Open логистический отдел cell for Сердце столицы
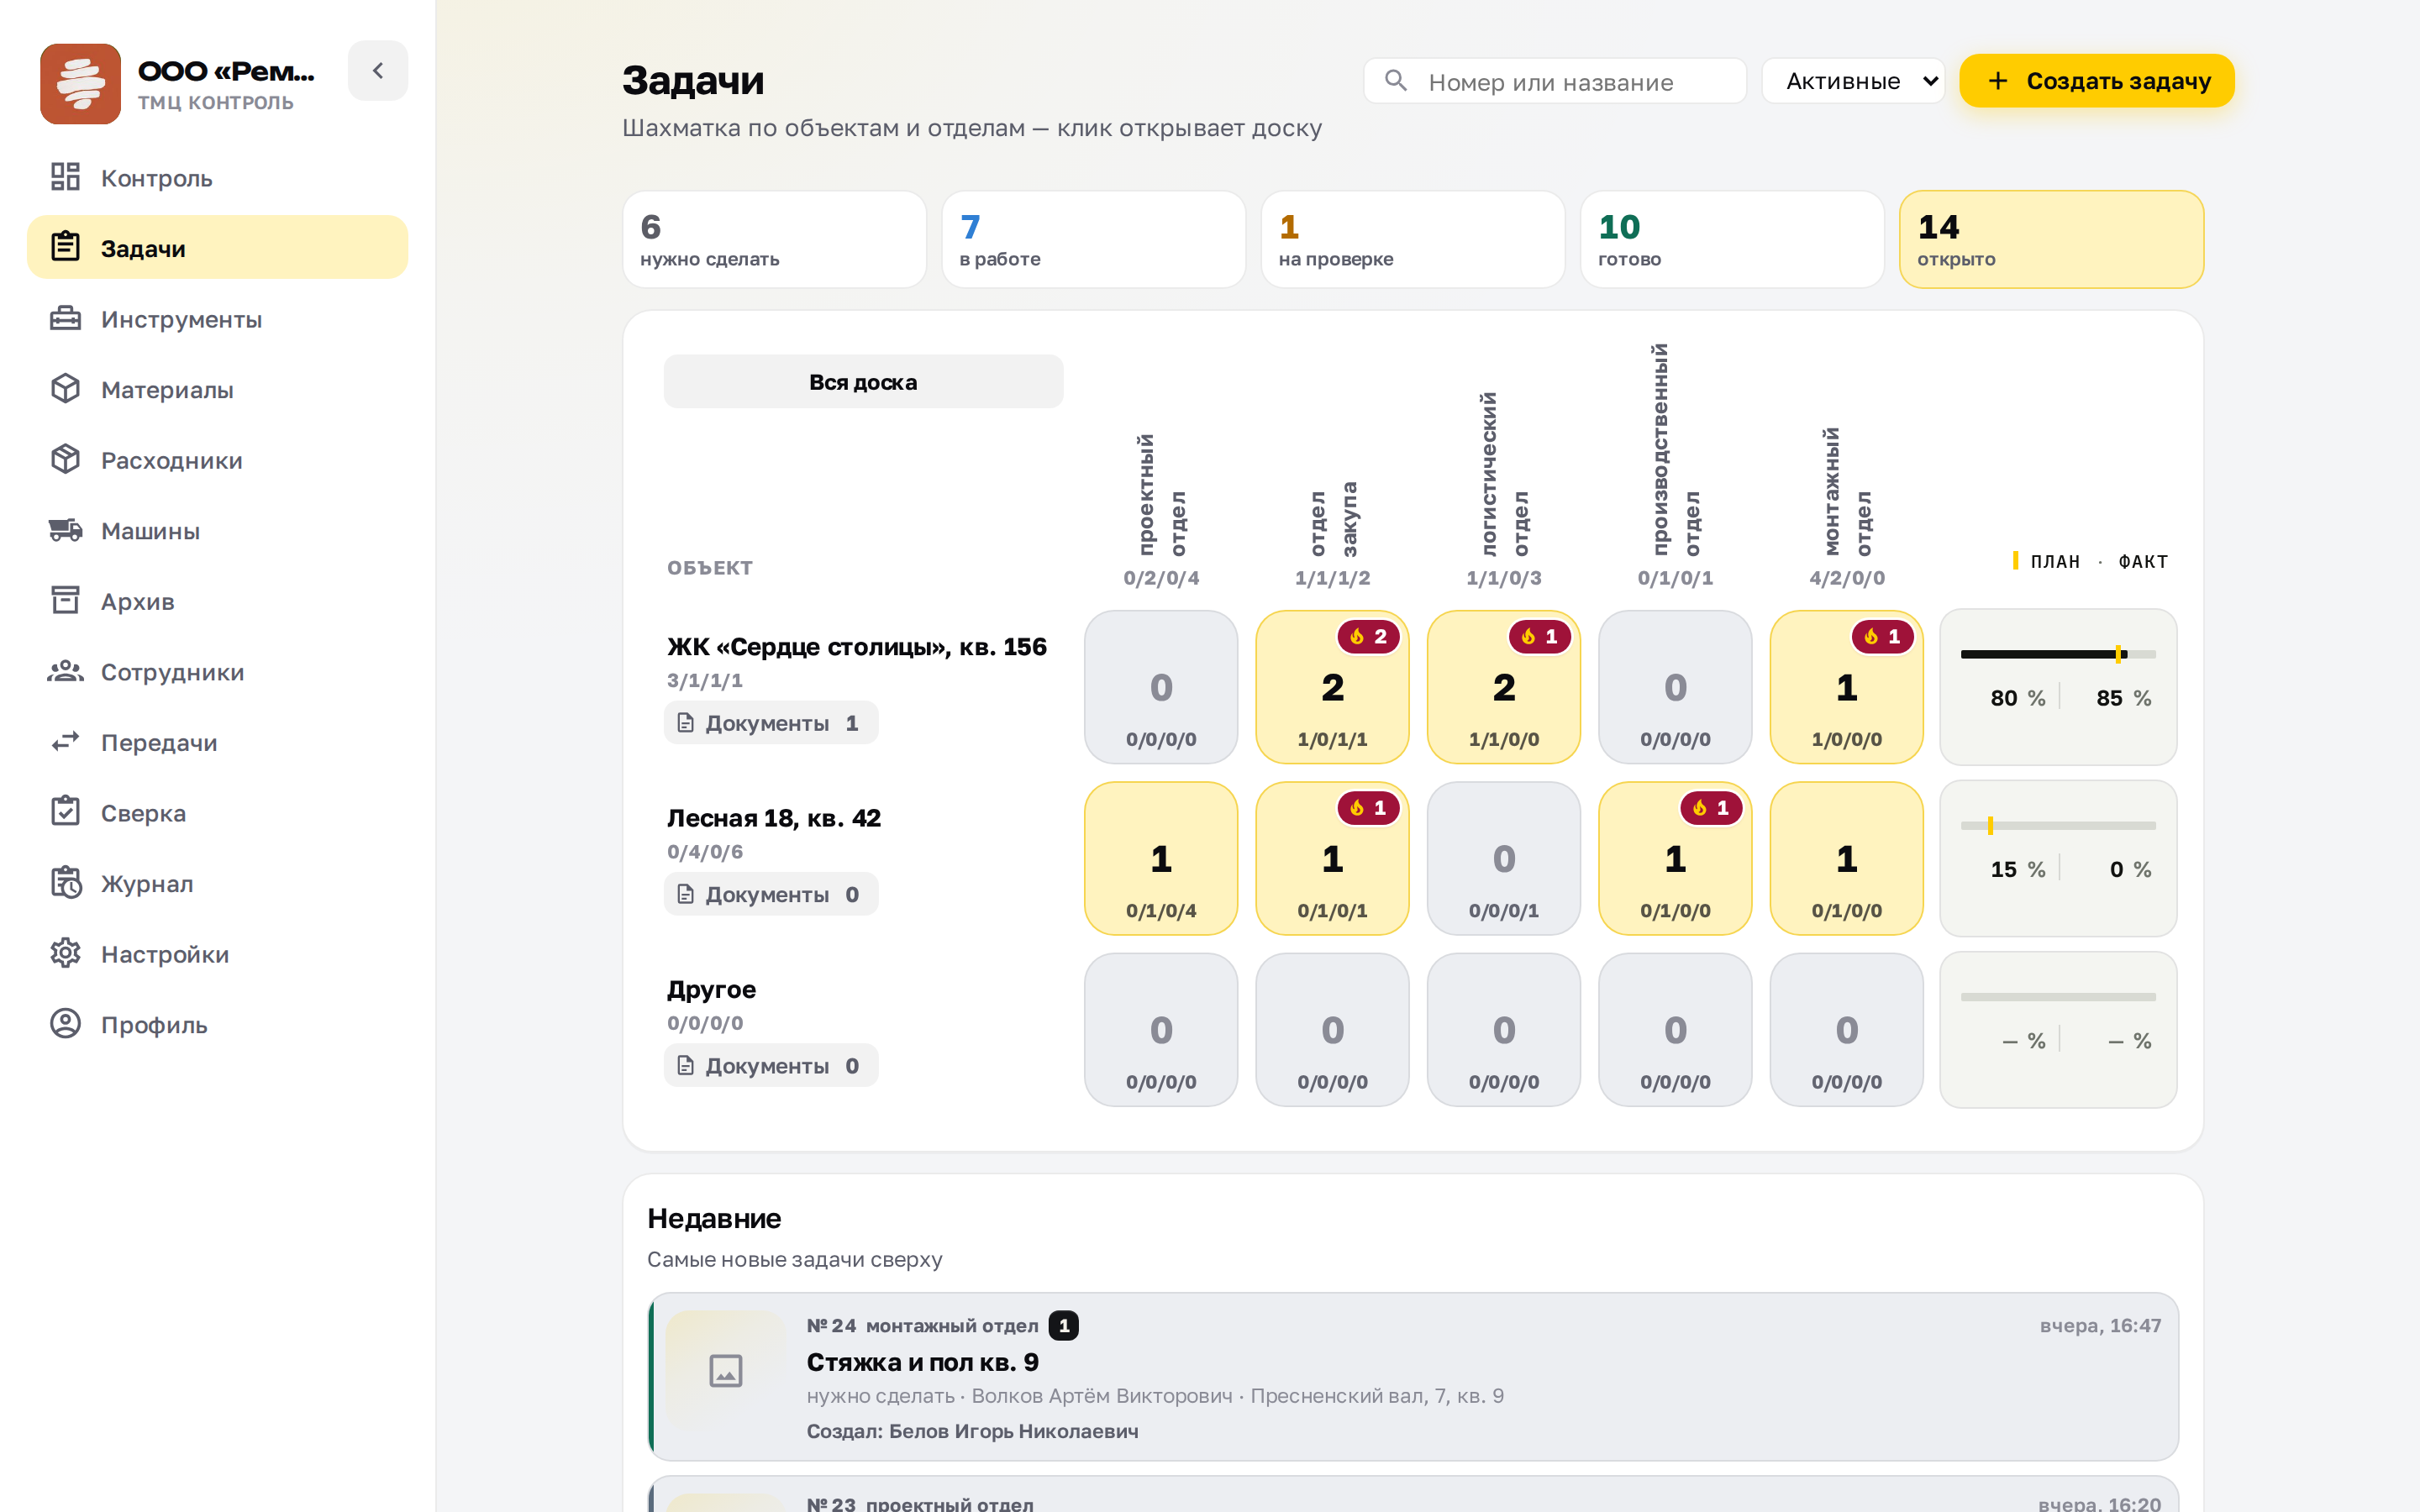 1504,687
